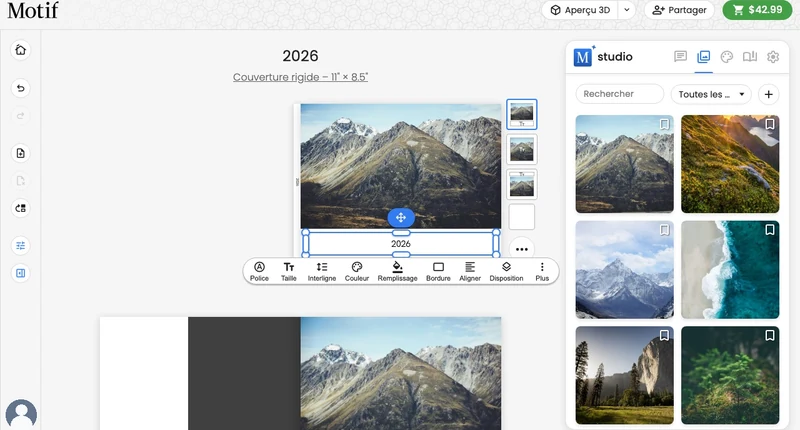
Task: Toggle bookmark on the ocean beach photo
Action: pos(769,230)
